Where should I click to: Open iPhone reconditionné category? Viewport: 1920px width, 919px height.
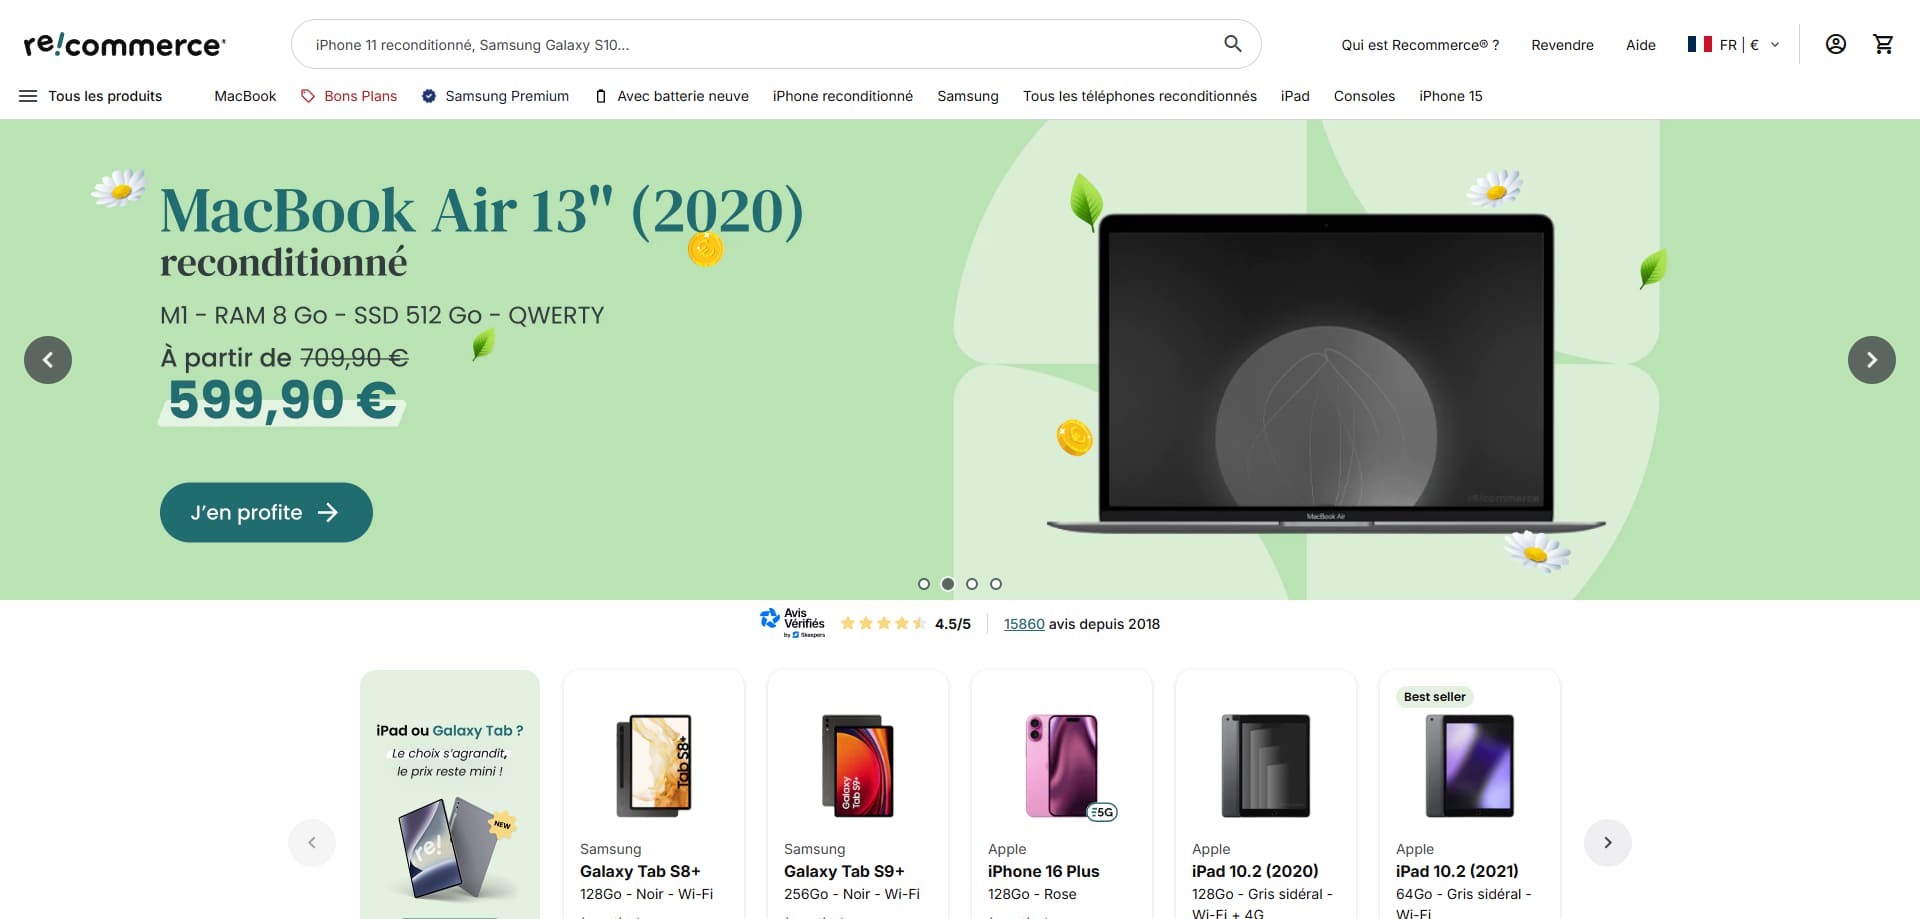pos(843,96)
